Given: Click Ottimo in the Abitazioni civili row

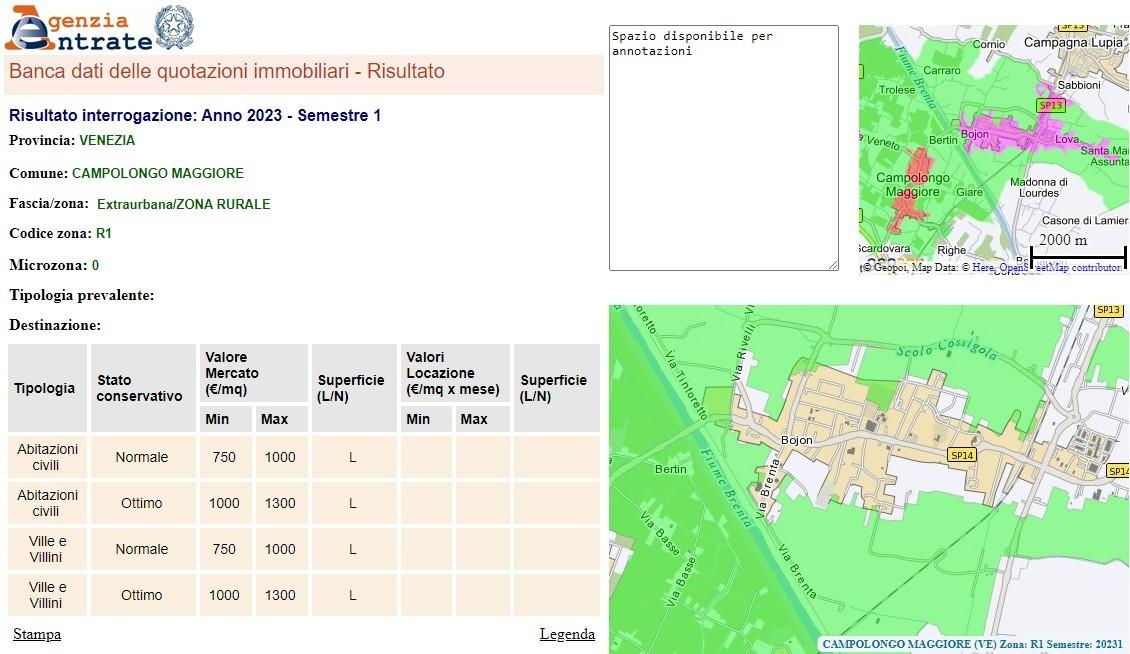Looking at the screenshot, I should [x=142, y=503].
